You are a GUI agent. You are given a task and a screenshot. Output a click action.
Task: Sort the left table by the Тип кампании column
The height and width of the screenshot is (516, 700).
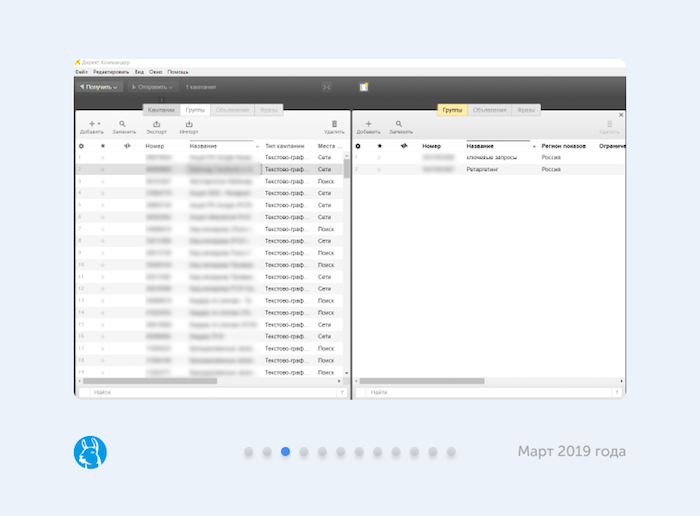(284, 146)
